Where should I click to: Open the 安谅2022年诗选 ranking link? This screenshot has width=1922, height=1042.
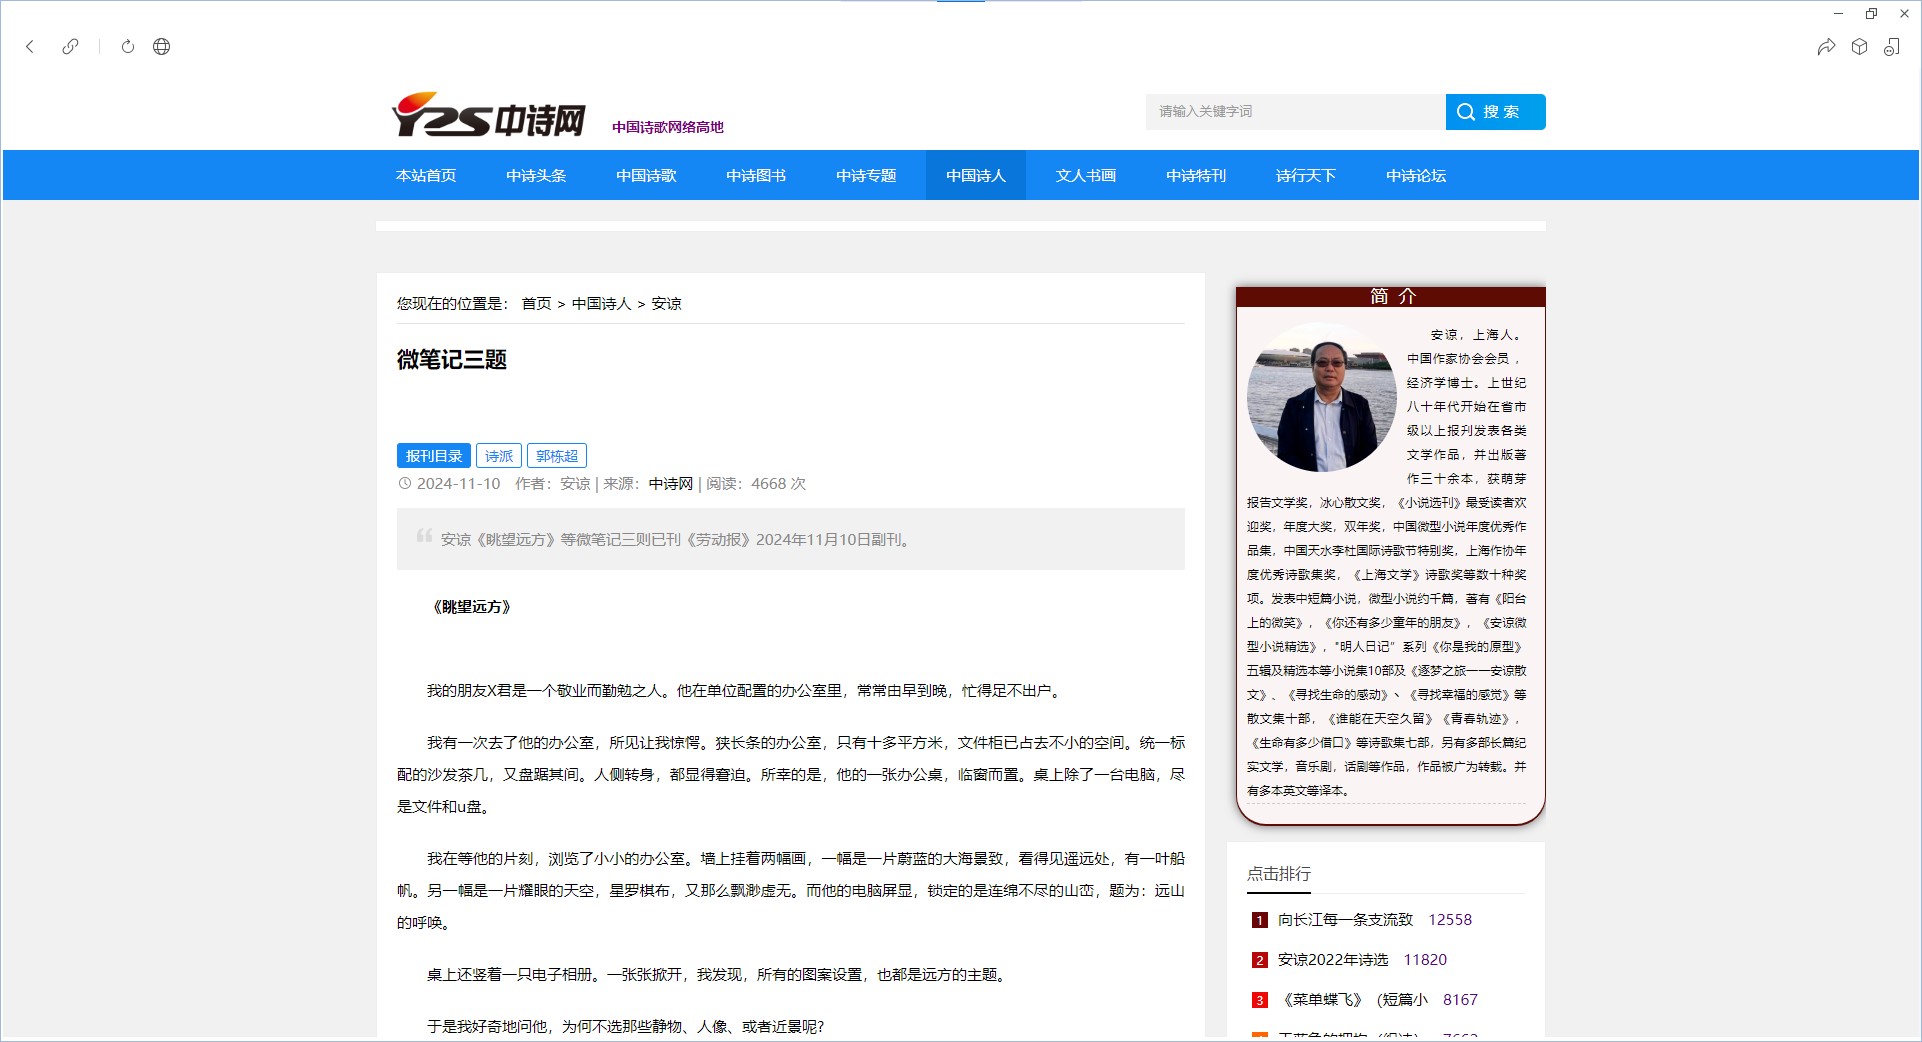(x=1332, y=960)
